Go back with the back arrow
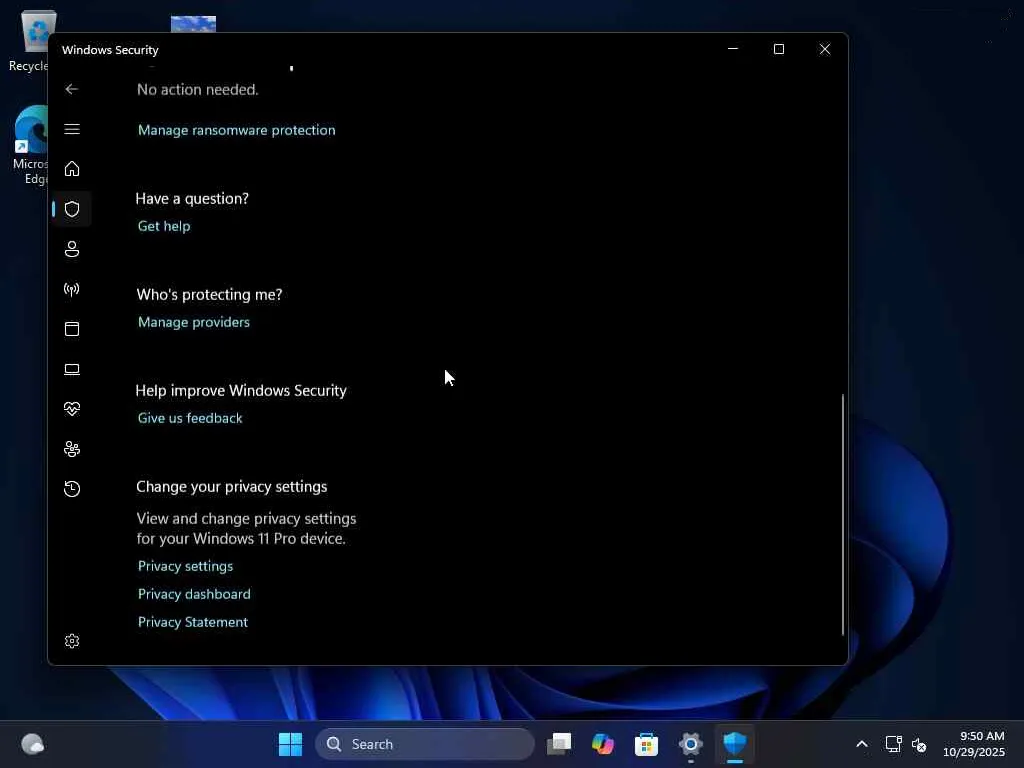 pyautogui.click(x=72, y=89)
